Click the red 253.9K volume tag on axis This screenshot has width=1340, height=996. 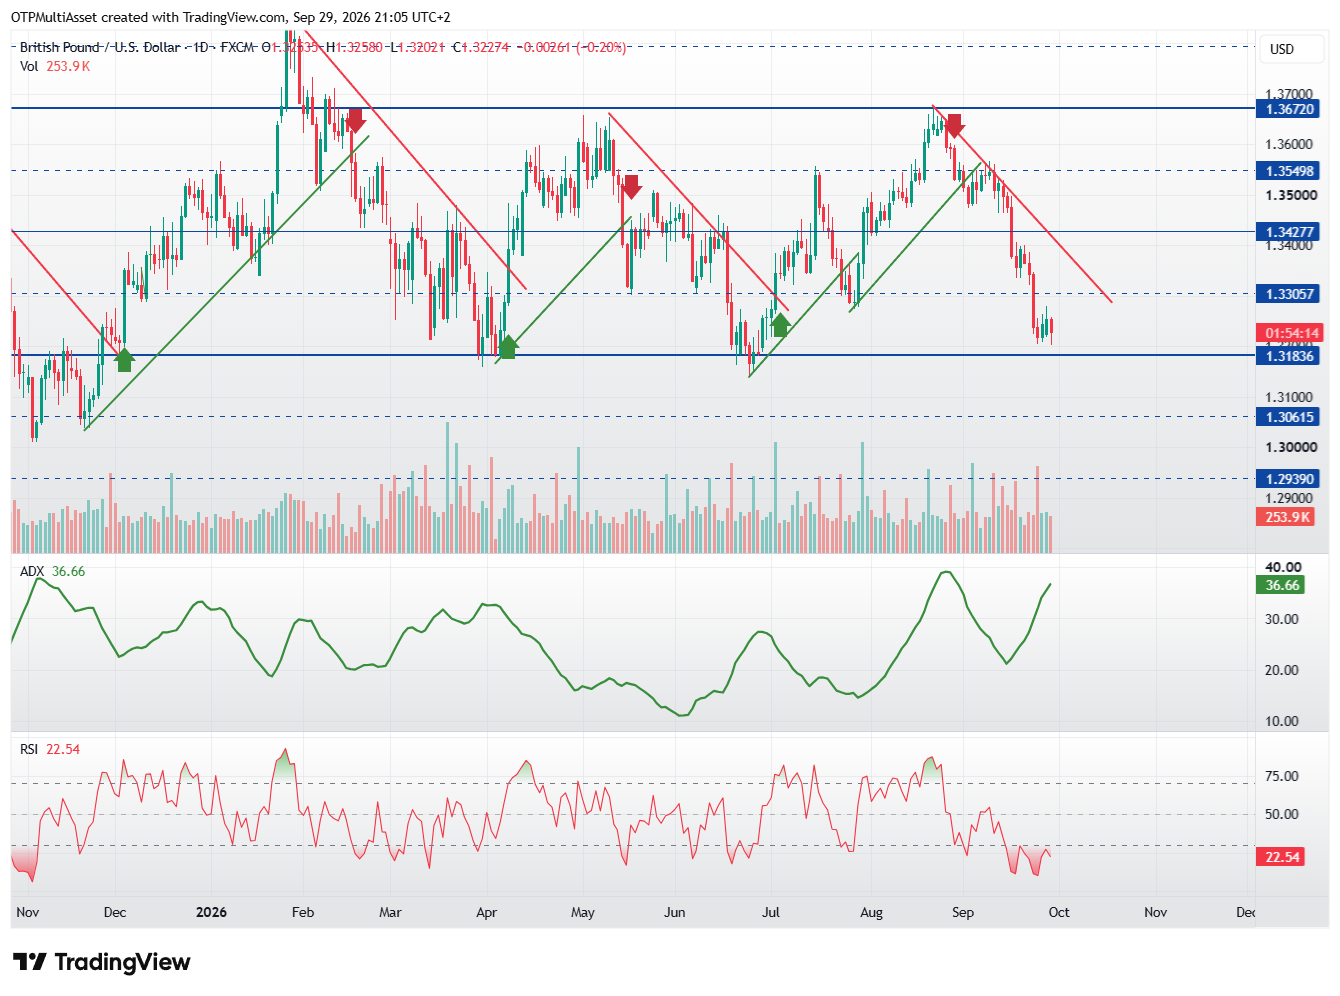point(1285,517)
